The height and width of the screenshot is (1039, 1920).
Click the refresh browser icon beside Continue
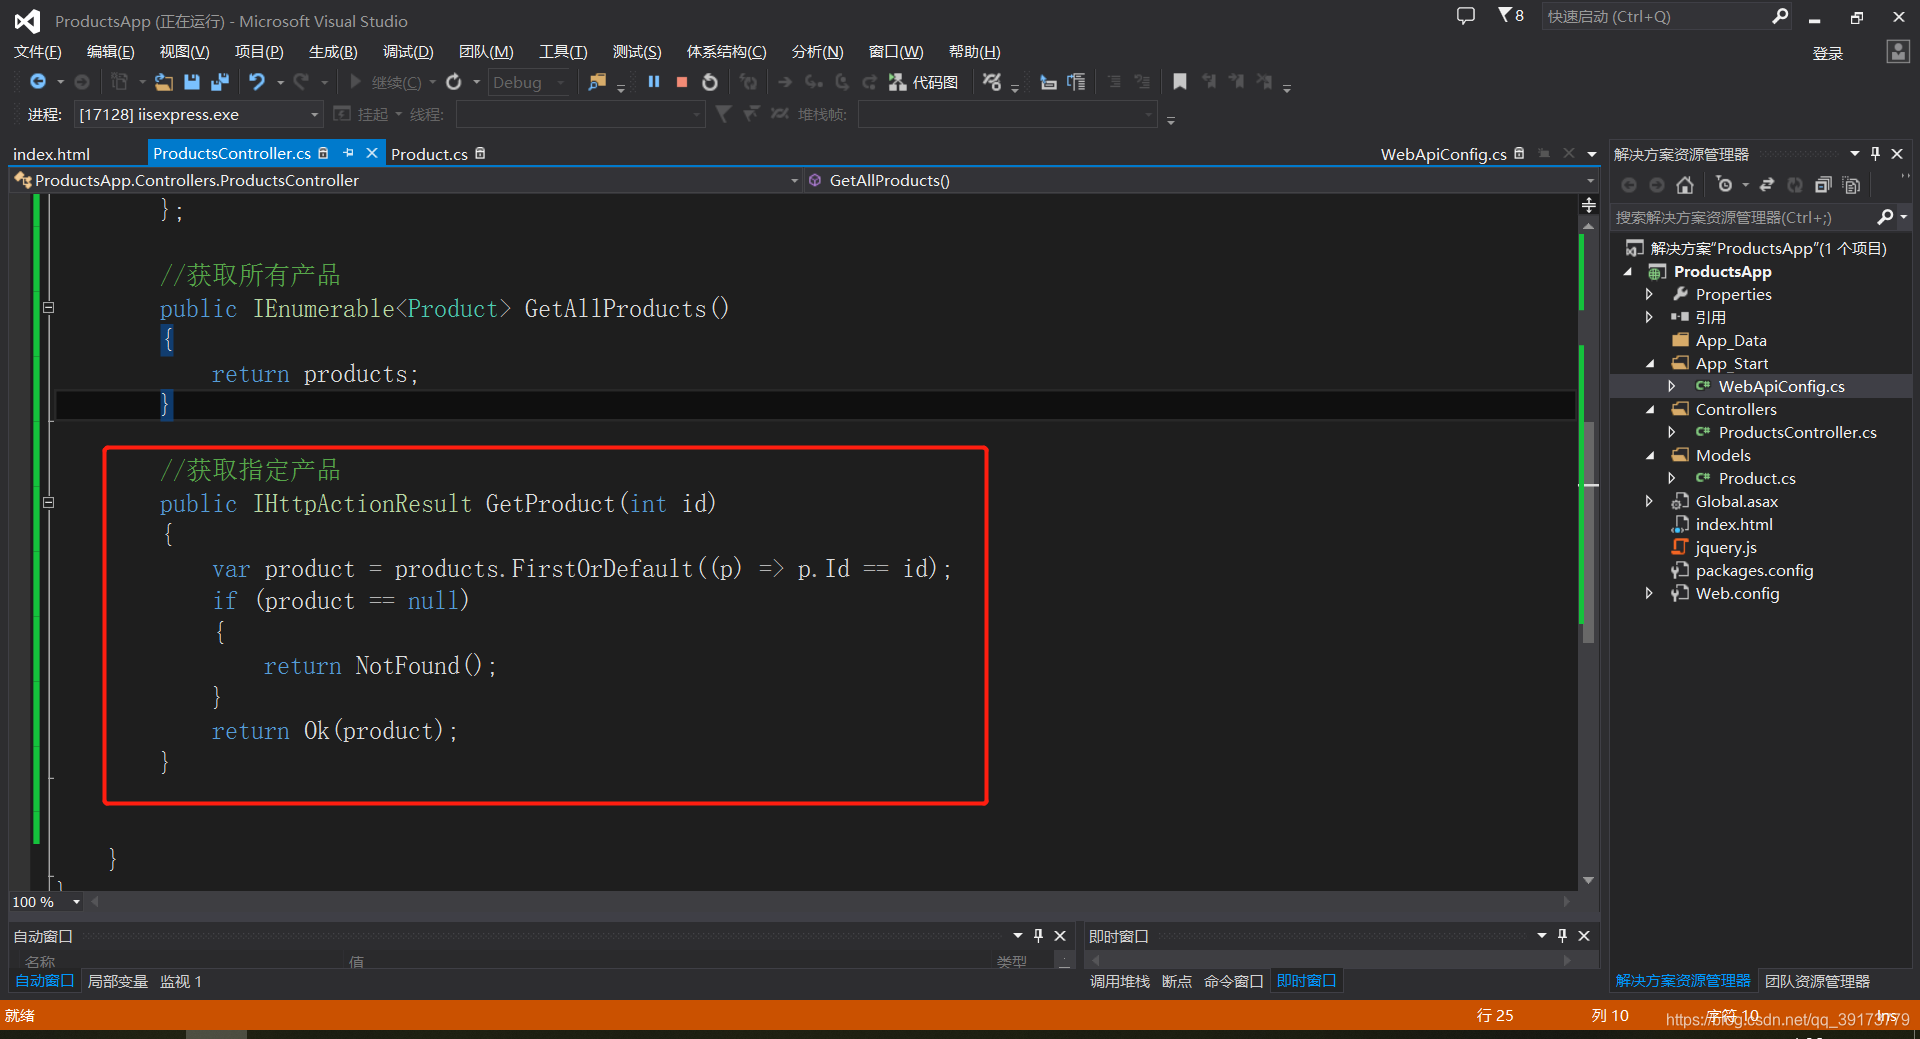(x=454, y=82)
